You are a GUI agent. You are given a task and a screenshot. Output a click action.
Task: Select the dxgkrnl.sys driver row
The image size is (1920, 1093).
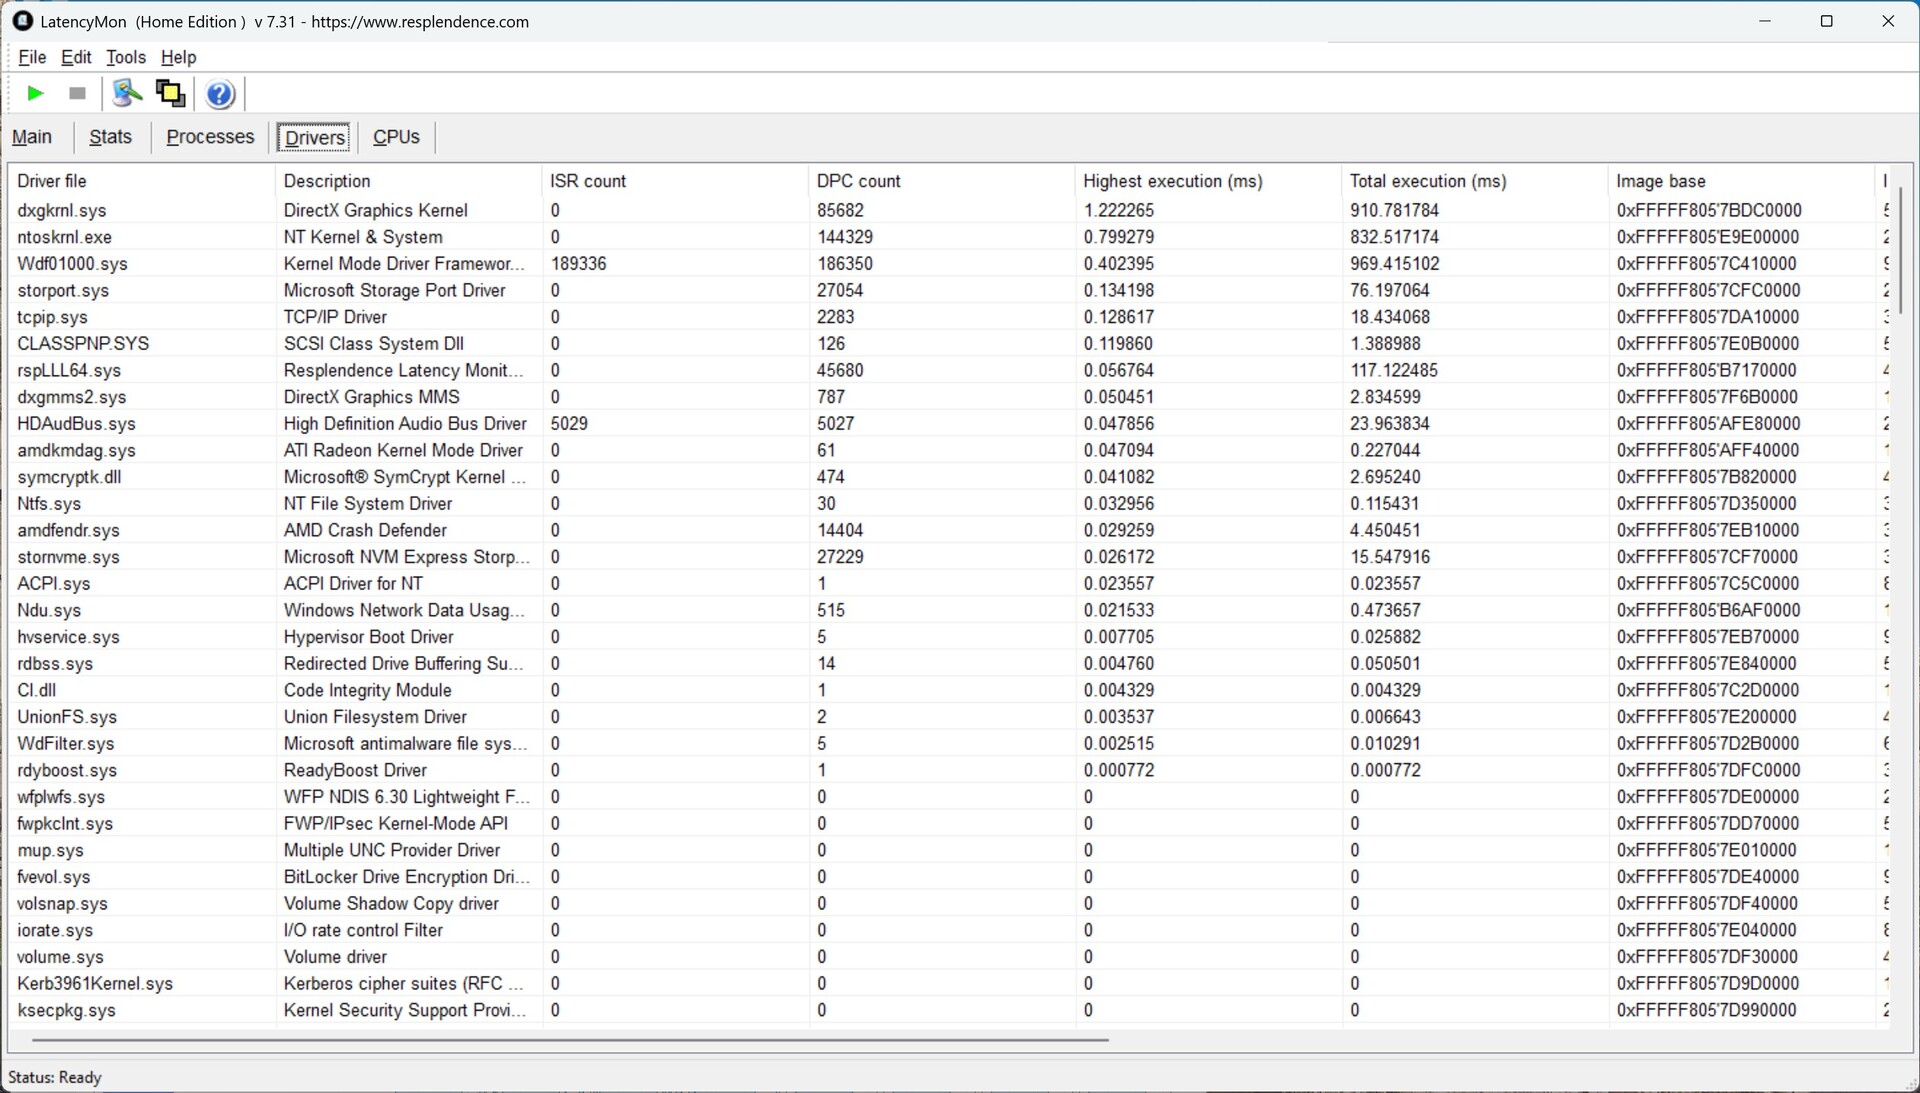tap(62, 210)
